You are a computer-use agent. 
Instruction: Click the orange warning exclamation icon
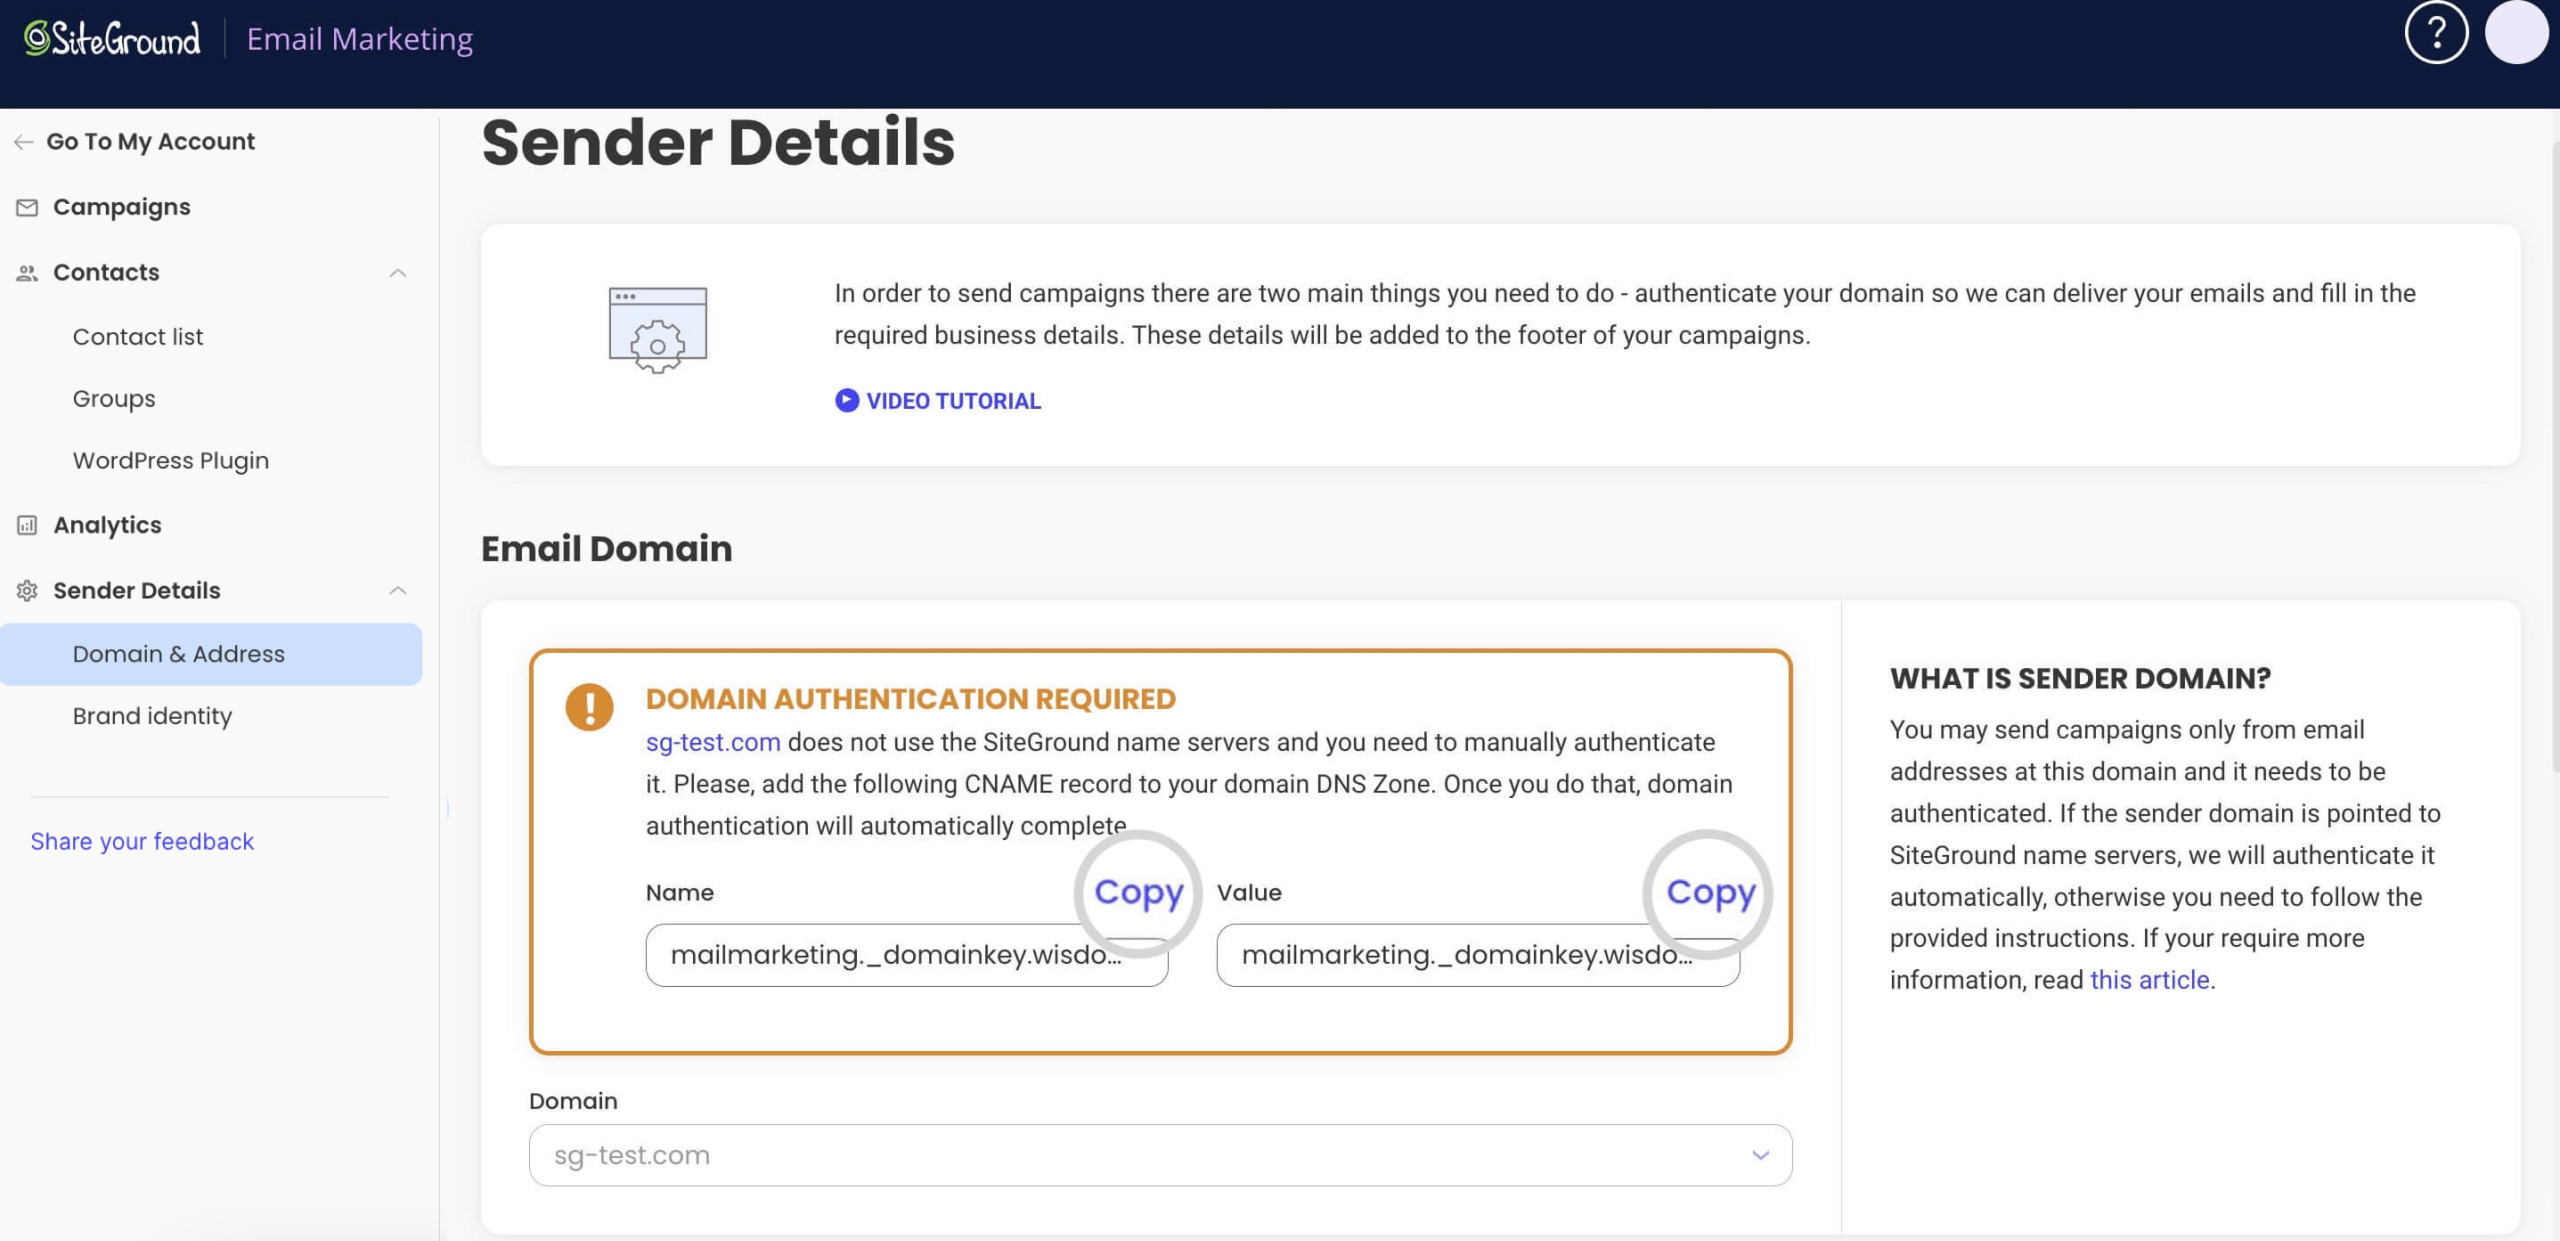click(589, 707)
